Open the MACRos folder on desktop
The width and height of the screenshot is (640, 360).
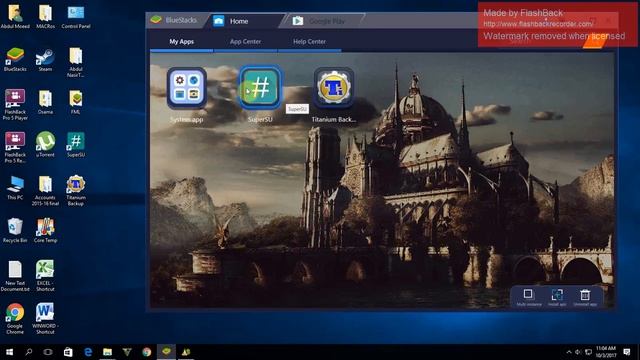pos(45,16)
